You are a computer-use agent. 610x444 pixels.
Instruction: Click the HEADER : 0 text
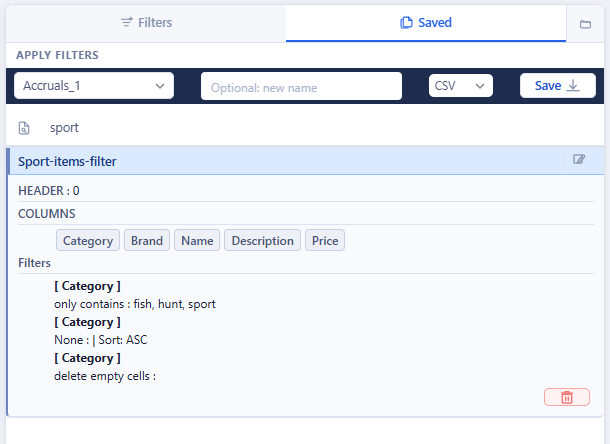[49, 191]
